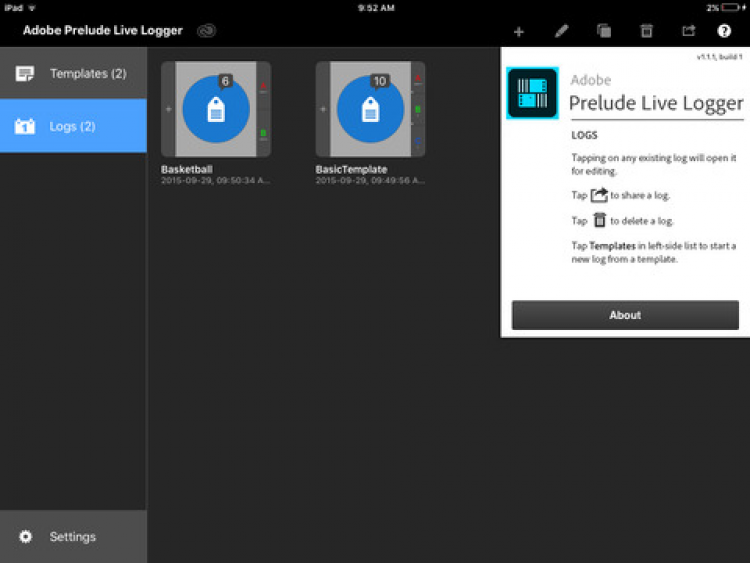Tap the About button
The height and width of the screenshot is (563, 750).
point(625,315)
